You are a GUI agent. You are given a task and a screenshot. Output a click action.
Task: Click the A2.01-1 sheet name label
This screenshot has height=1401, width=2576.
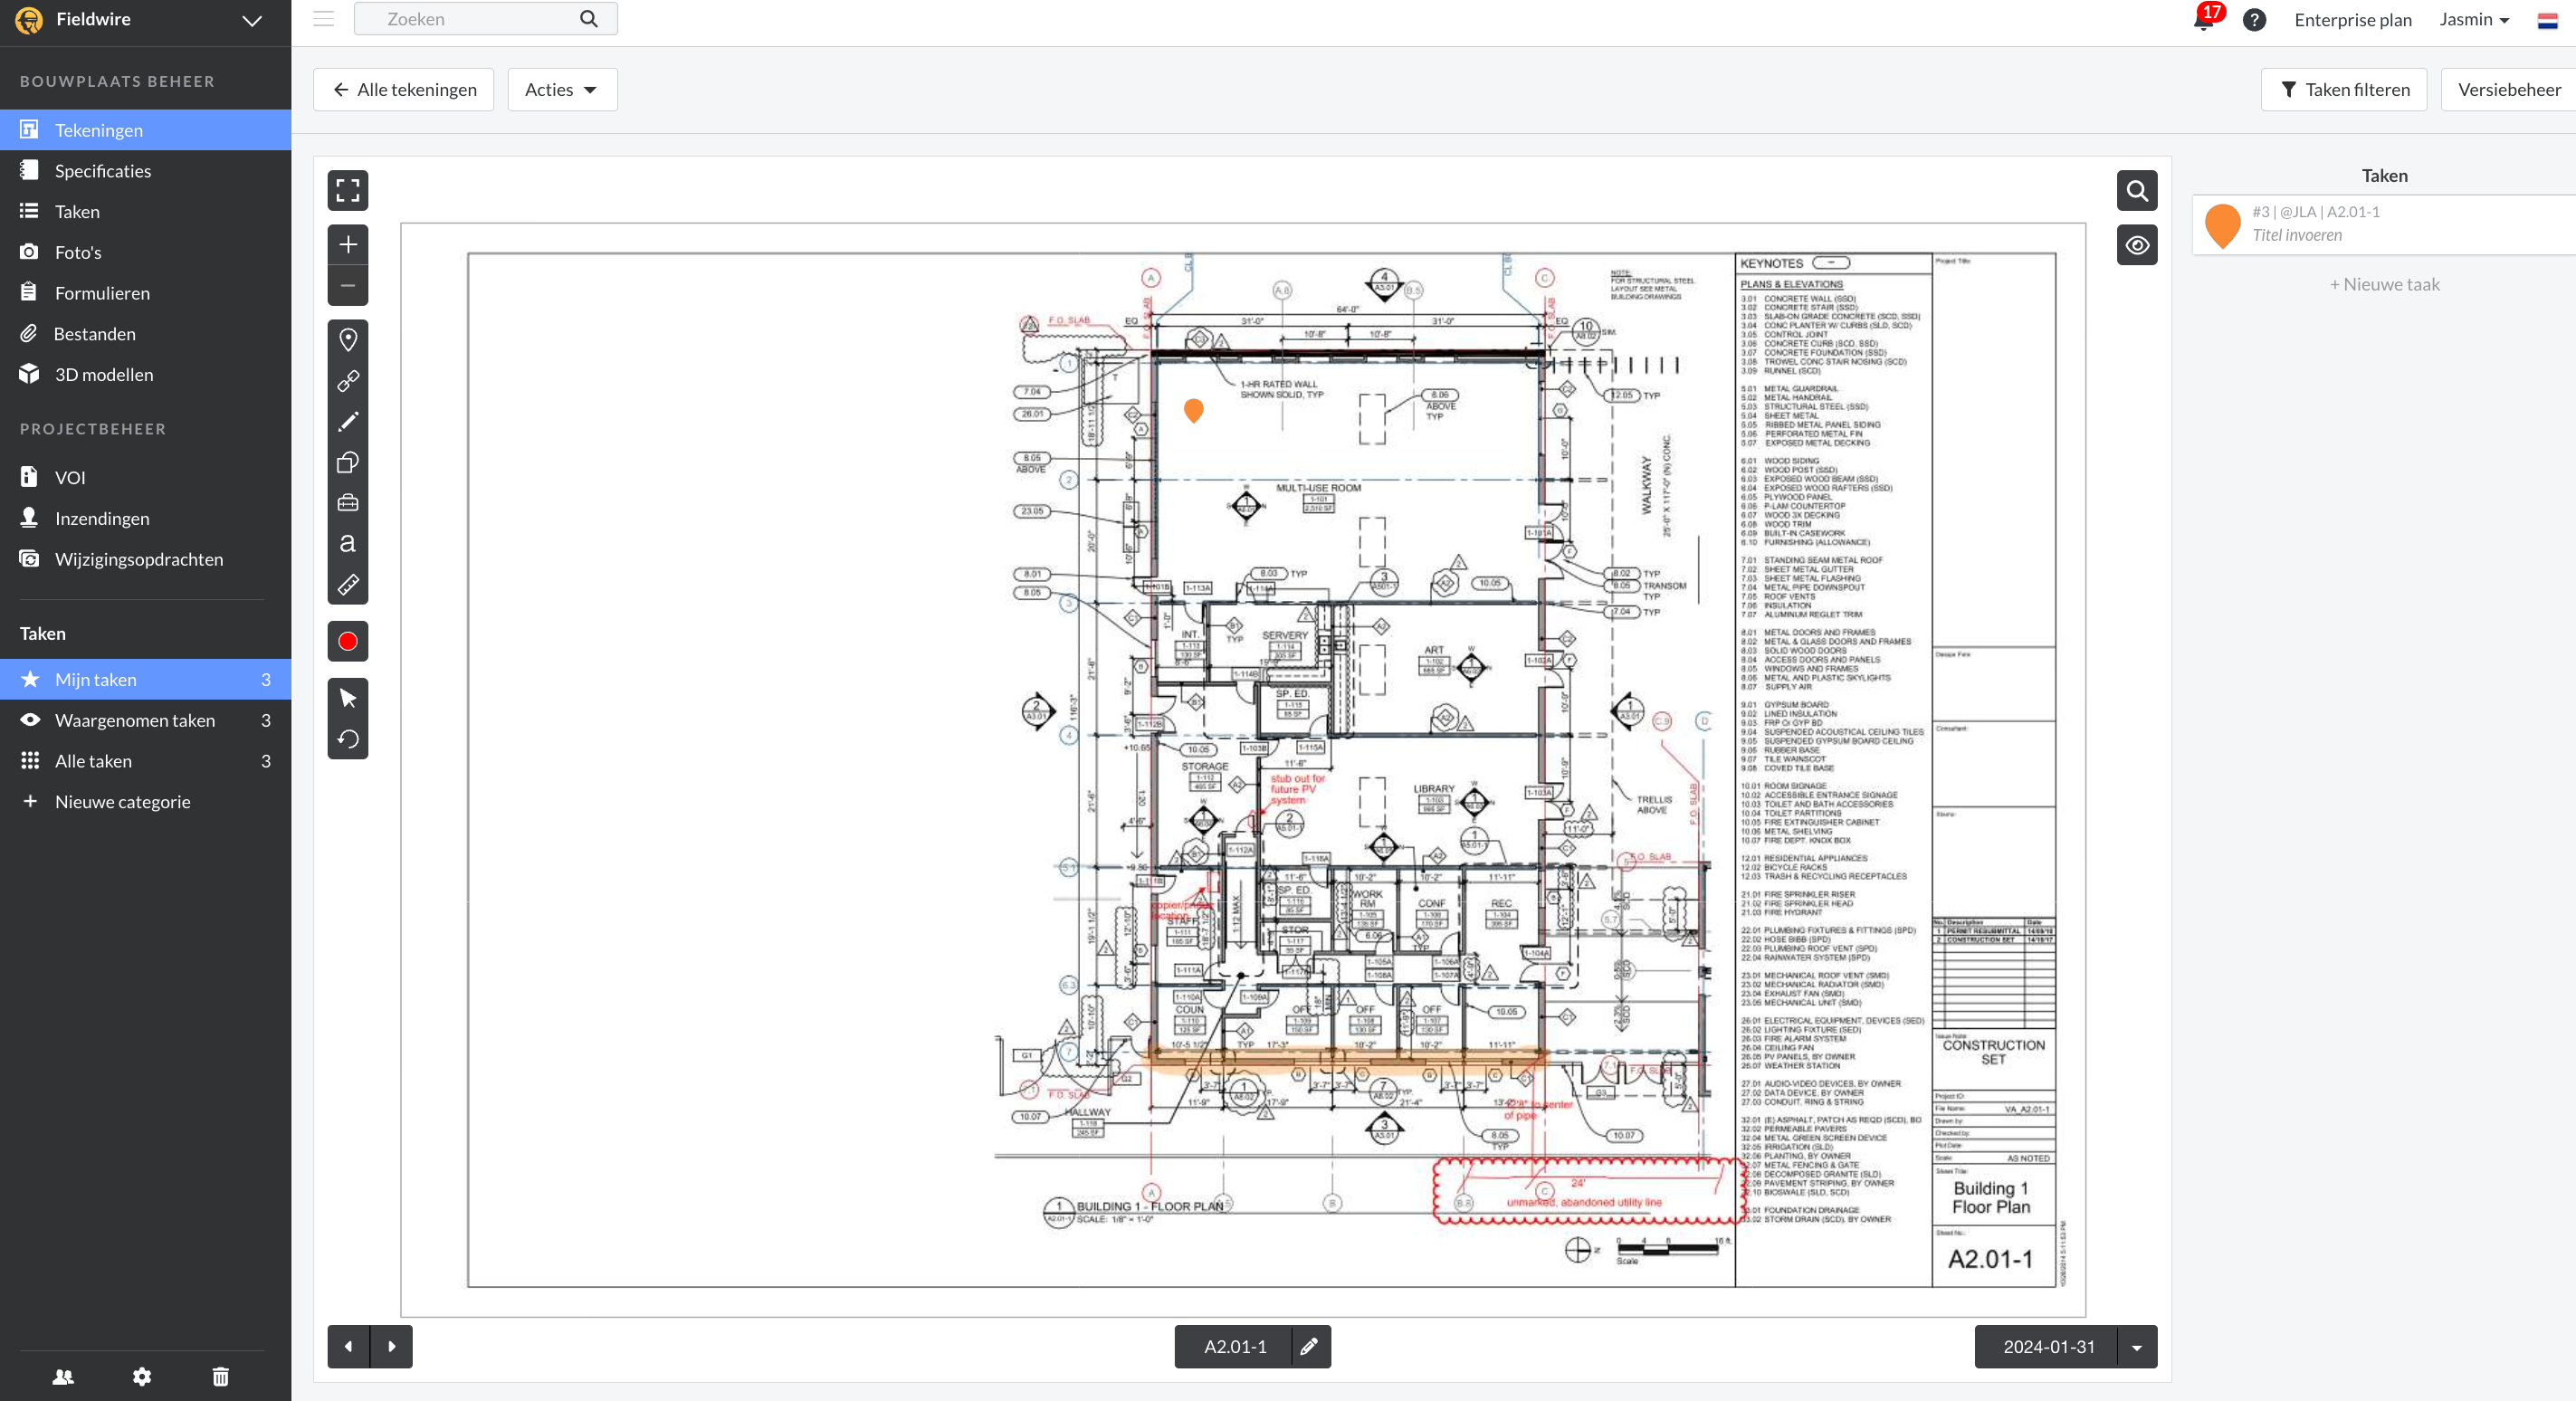pos(1234,1347)
